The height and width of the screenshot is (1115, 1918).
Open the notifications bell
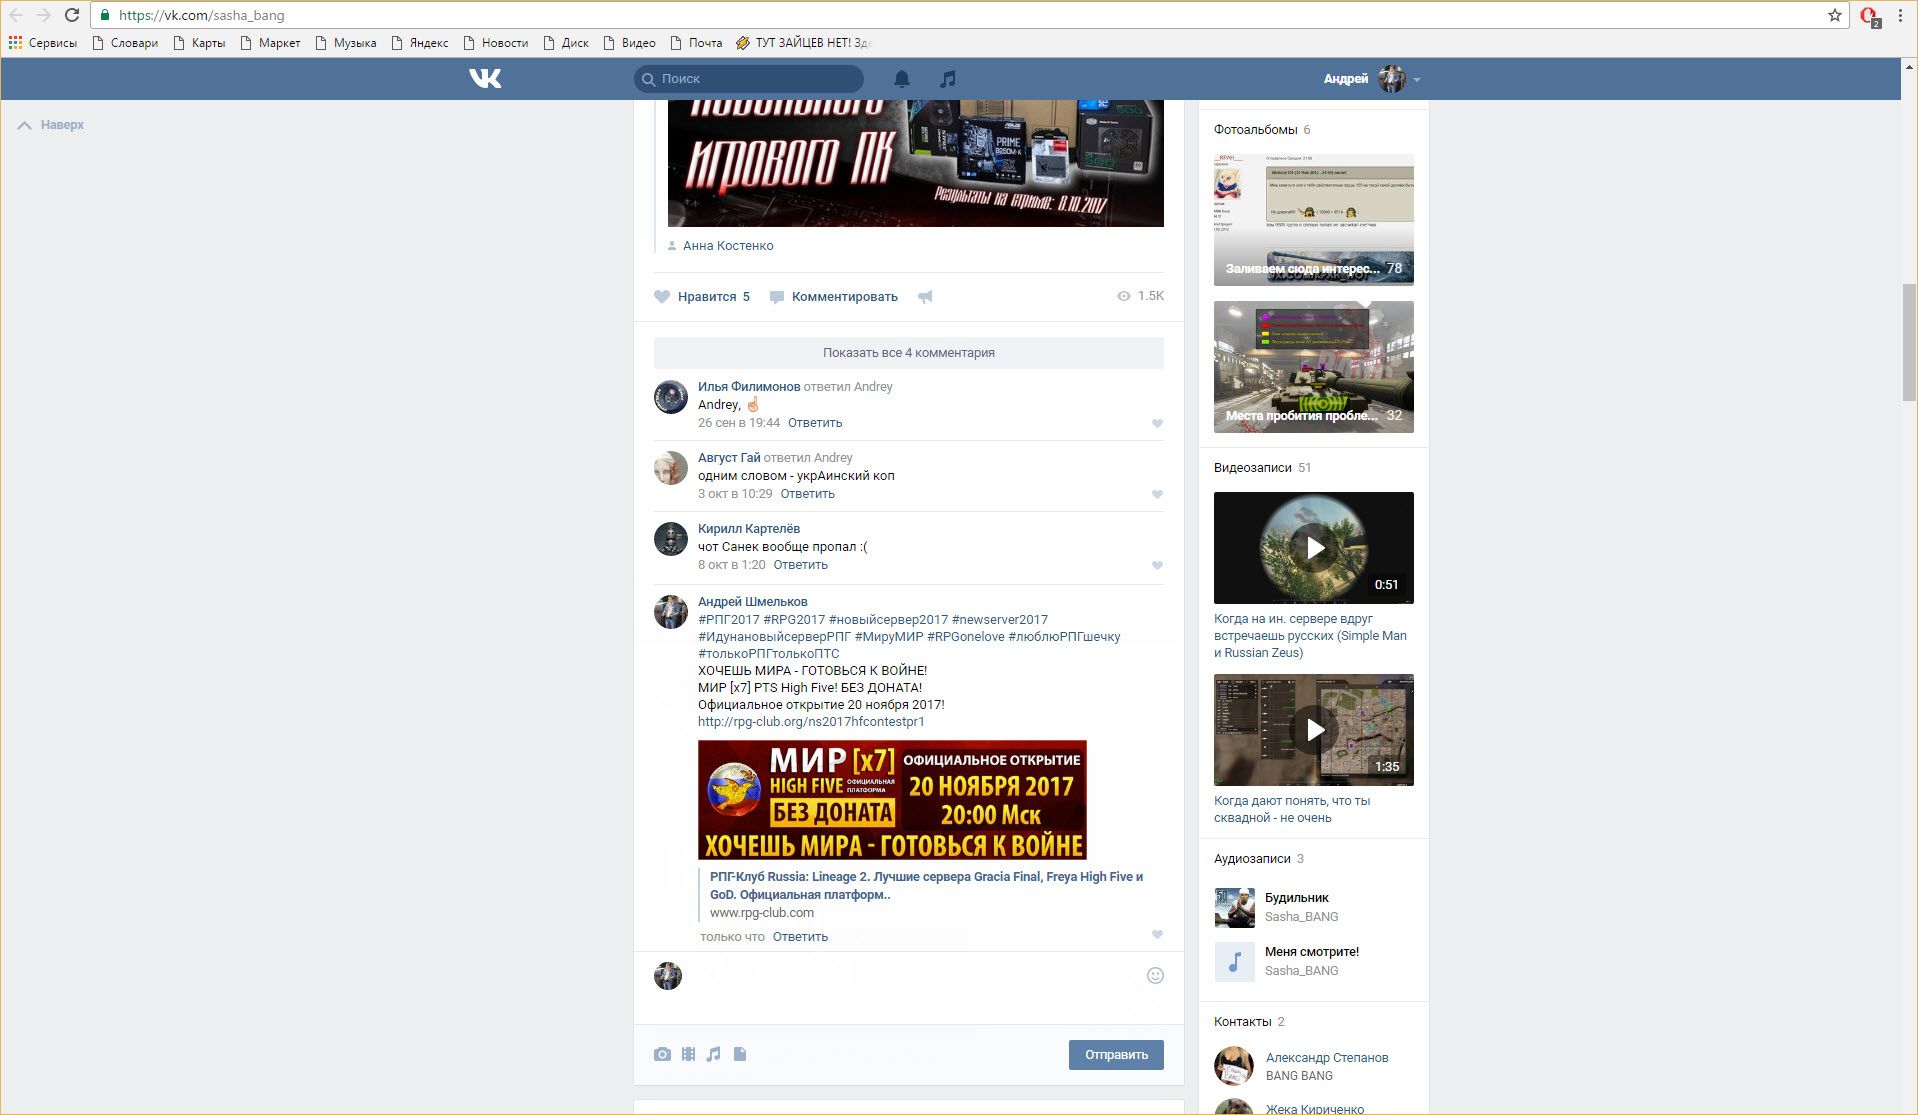(x=902, y=78)
